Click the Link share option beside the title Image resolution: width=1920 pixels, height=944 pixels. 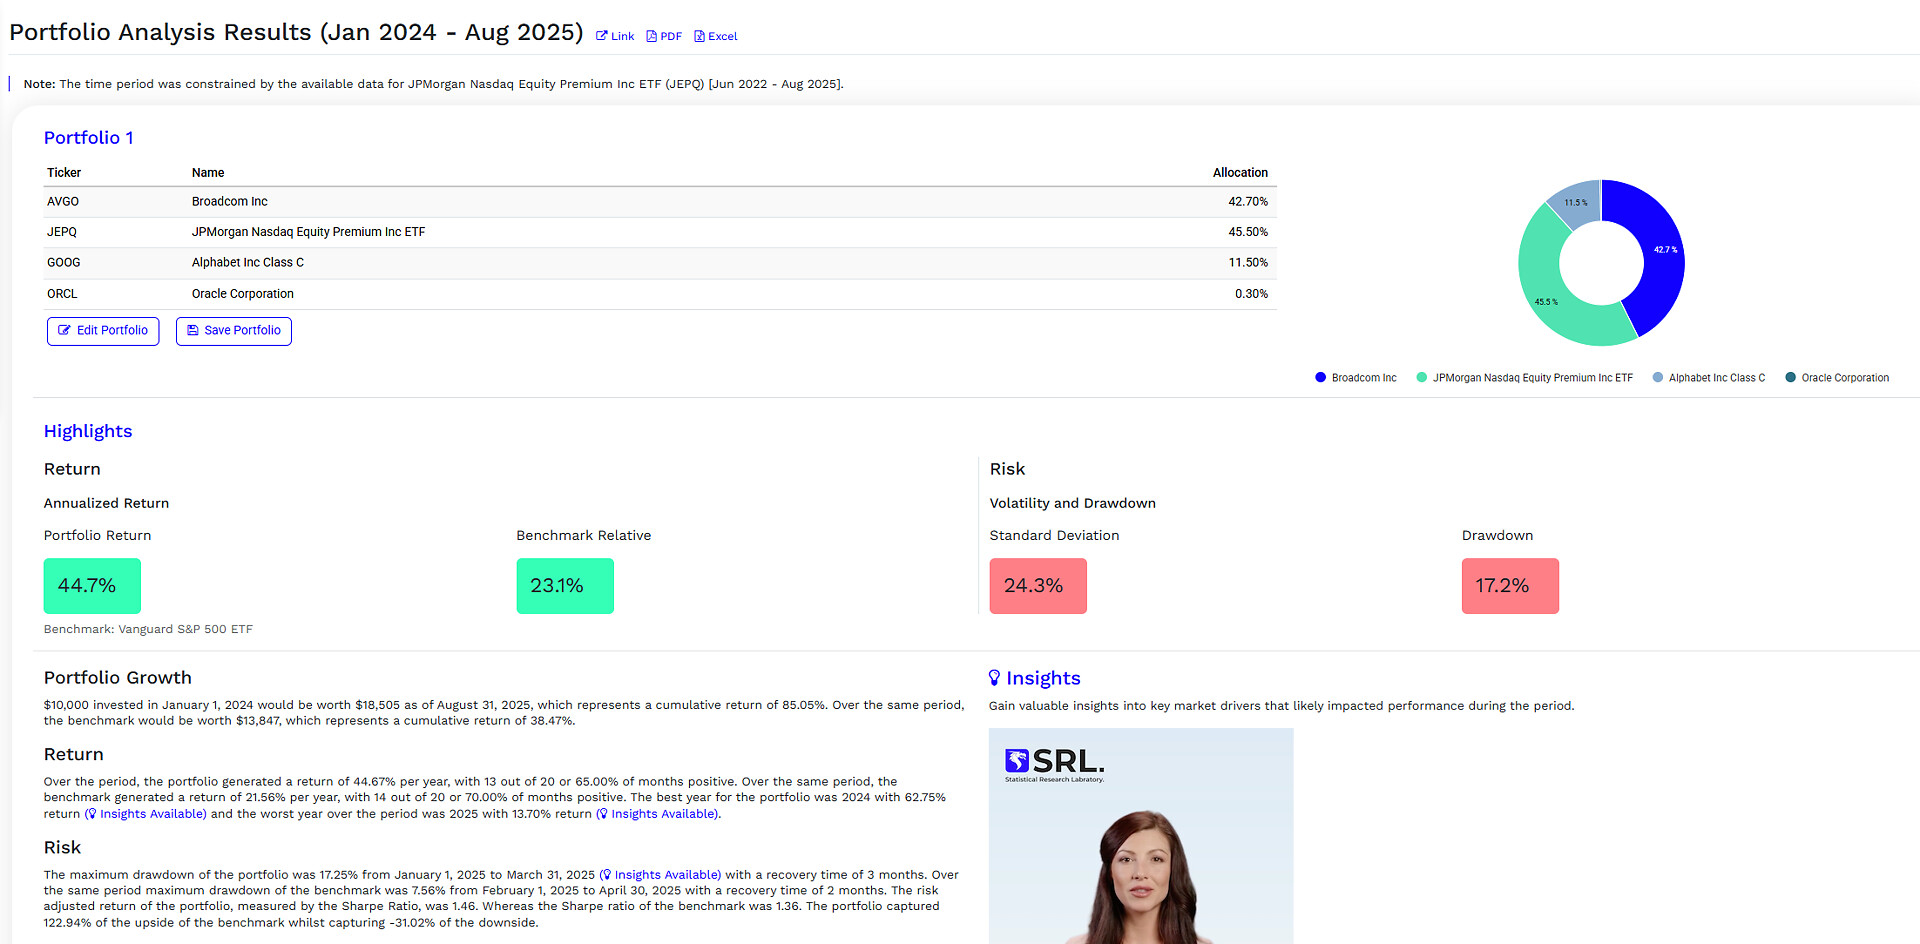coord(615,36)
